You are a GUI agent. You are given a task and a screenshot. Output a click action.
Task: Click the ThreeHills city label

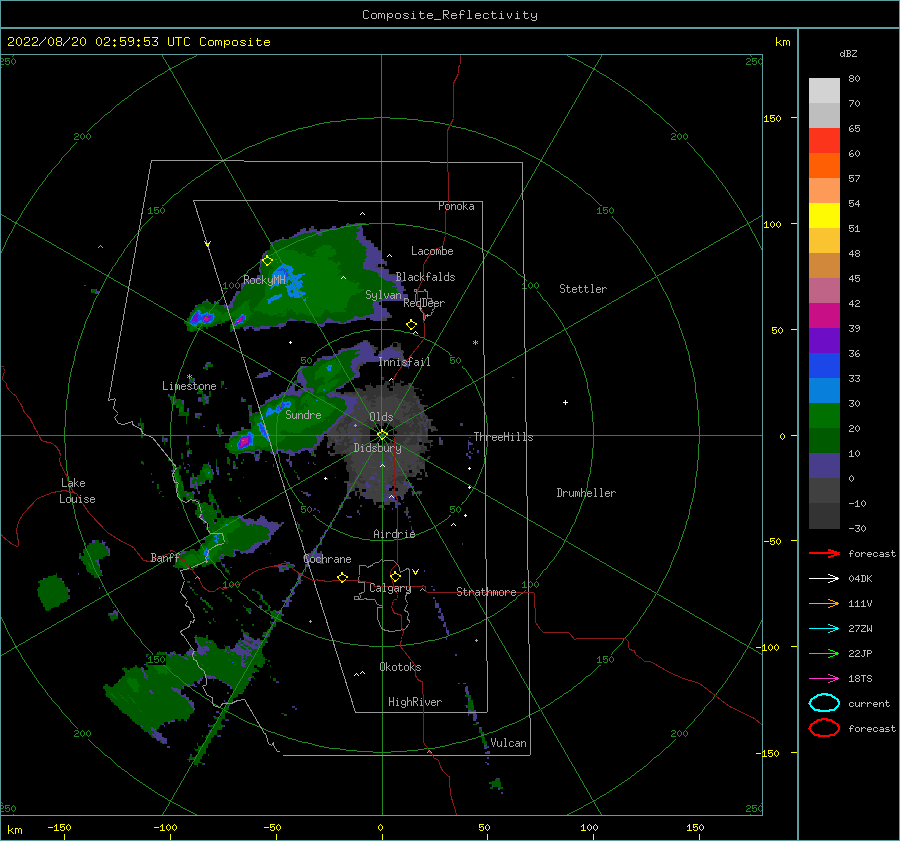(503, 437)
